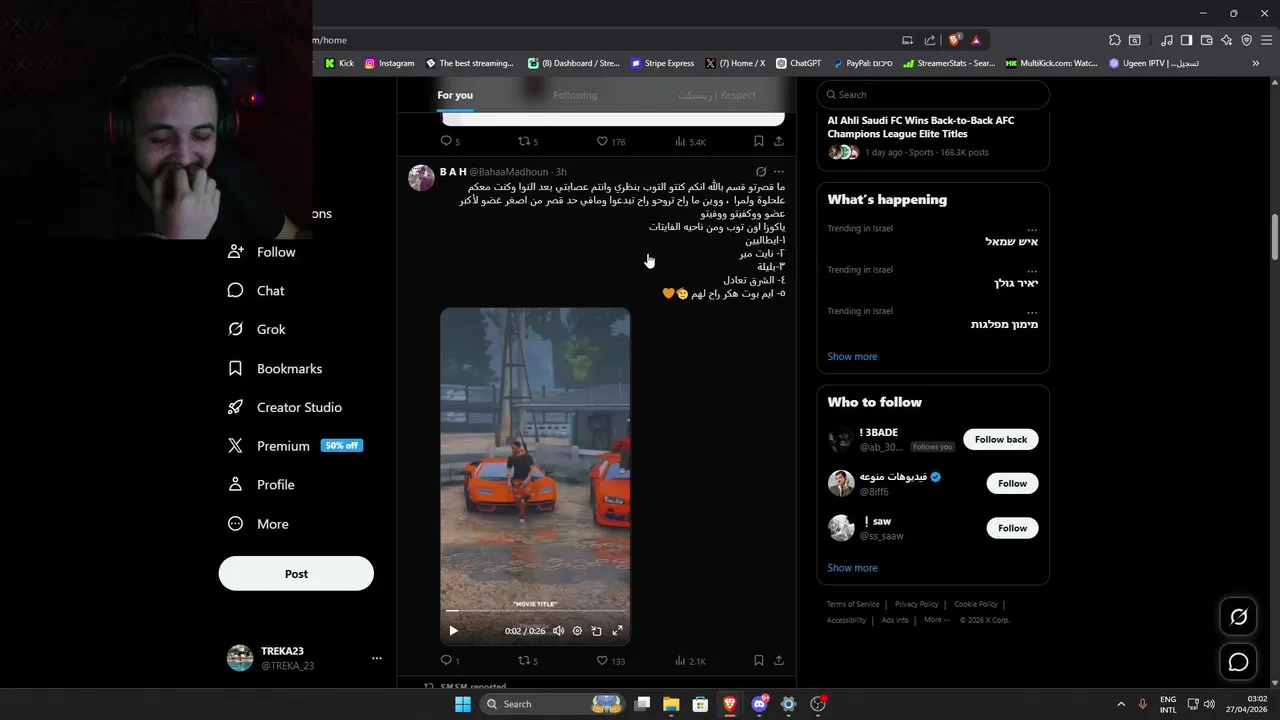Viewport: 1280px width, 720px height.
Task: Switch to the Respect list tab
Action: (717, 95)
